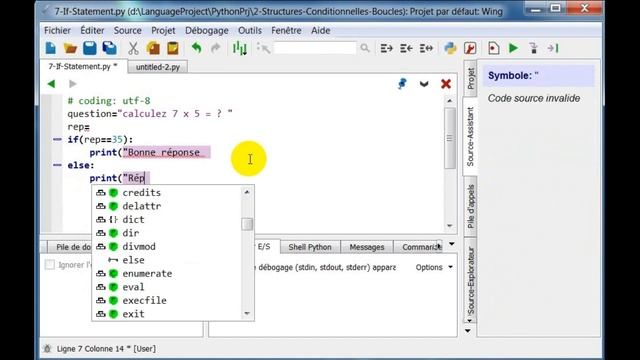Open the Éditer menu
The height and width of the screenshot is (360, 640).
tap(92, 30)
